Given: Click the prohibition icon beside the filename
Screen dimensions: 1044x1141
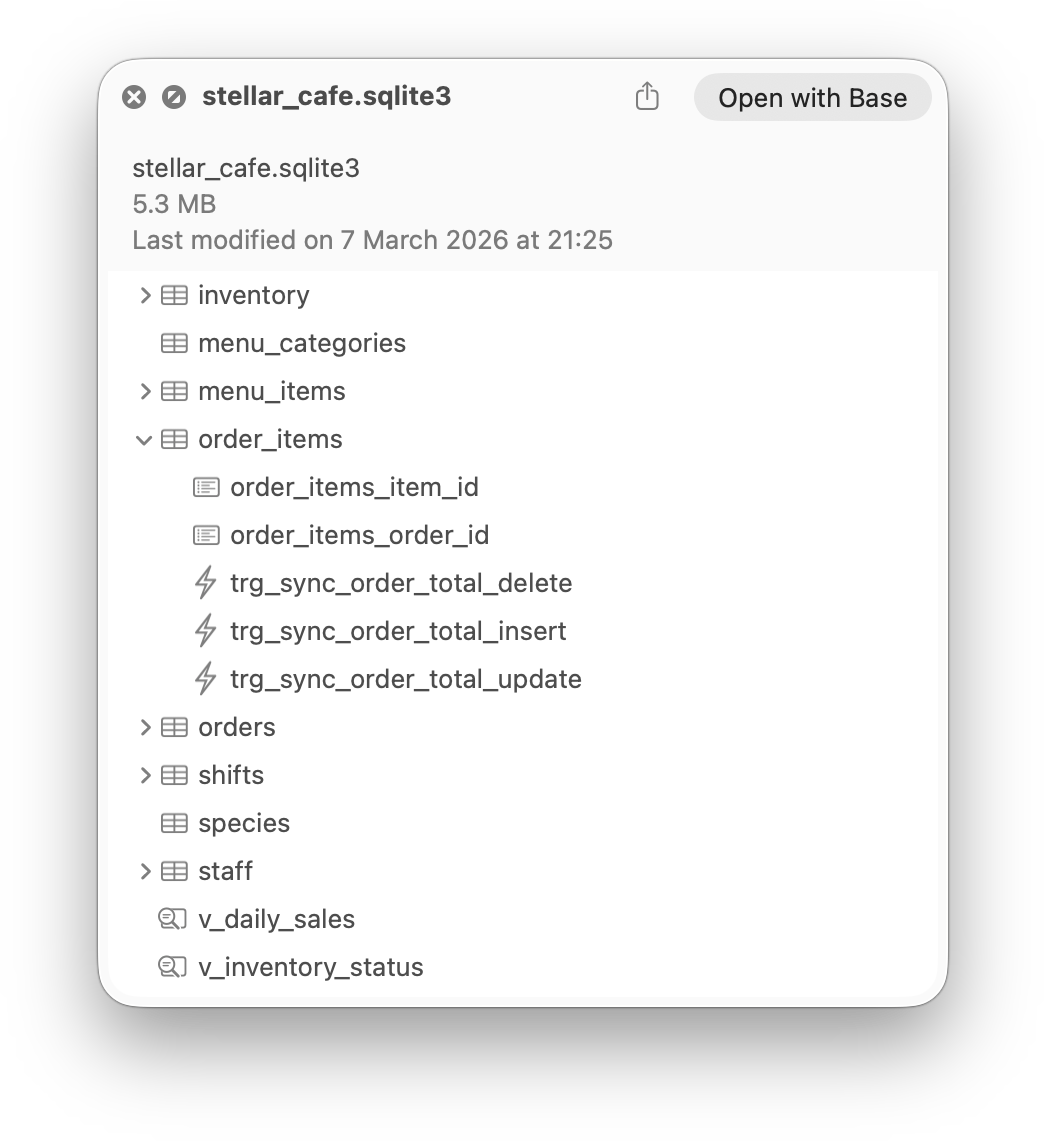Looking at the screenshot, I should tap(174, 96).
